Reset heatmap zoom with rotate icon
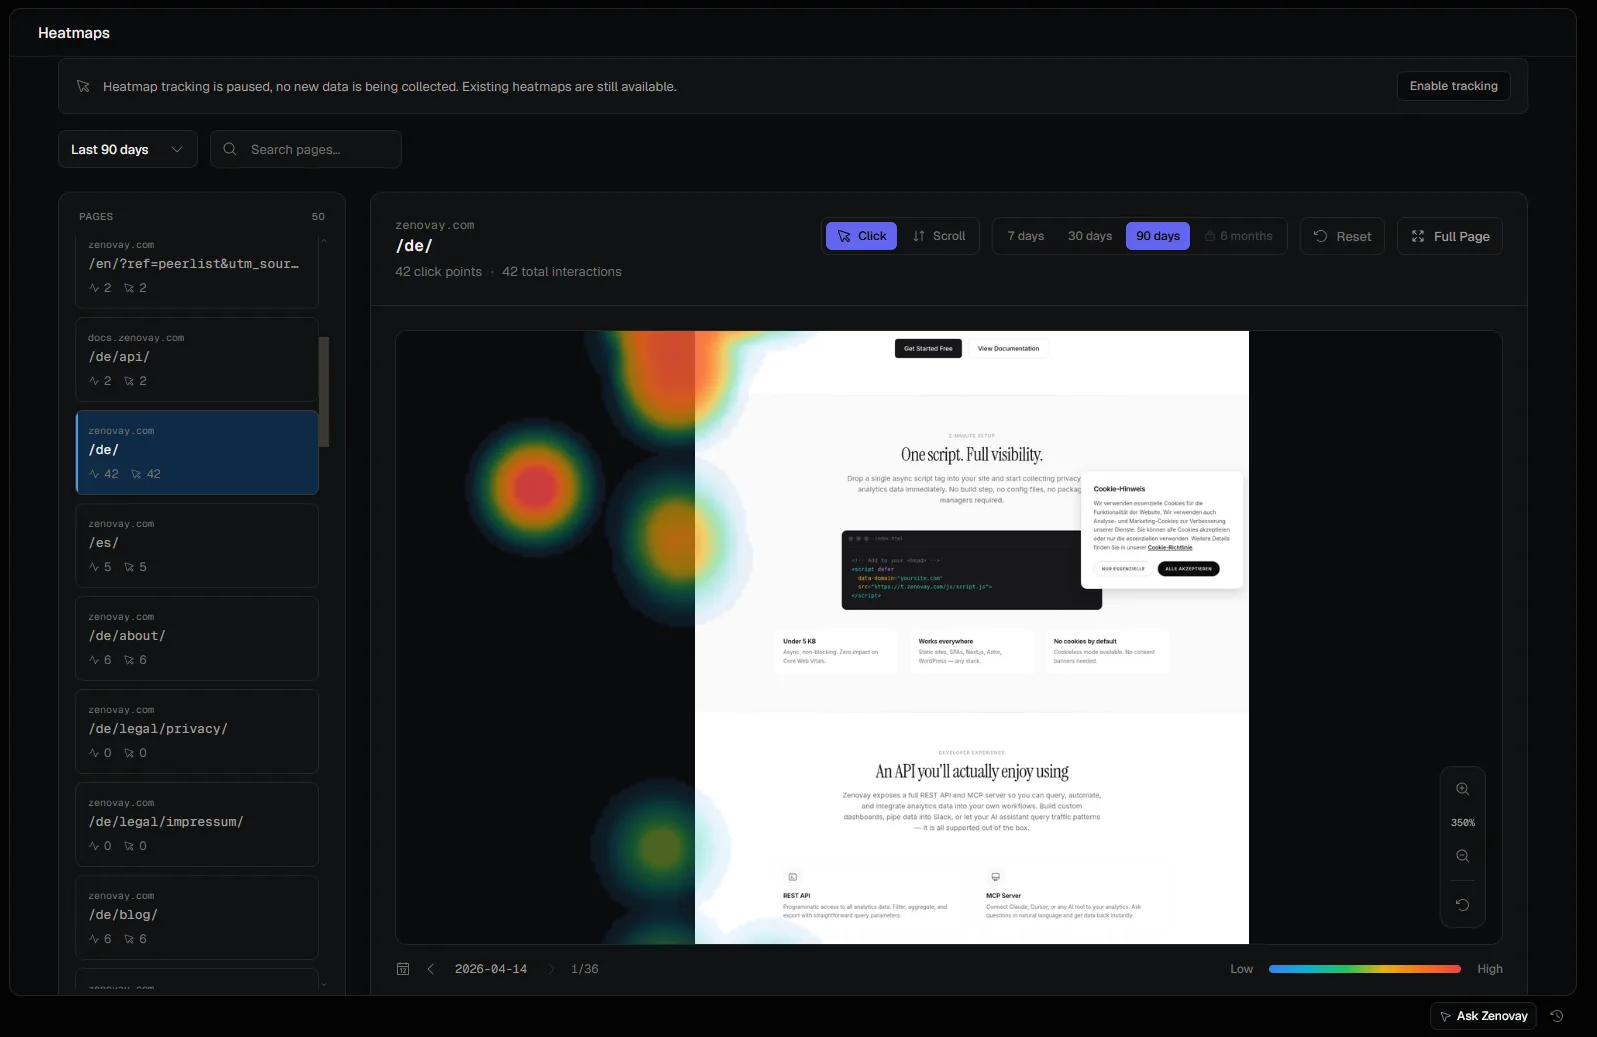Screen dimensions: 1597x1037 pyautogui.click(x=1462, y=905)
